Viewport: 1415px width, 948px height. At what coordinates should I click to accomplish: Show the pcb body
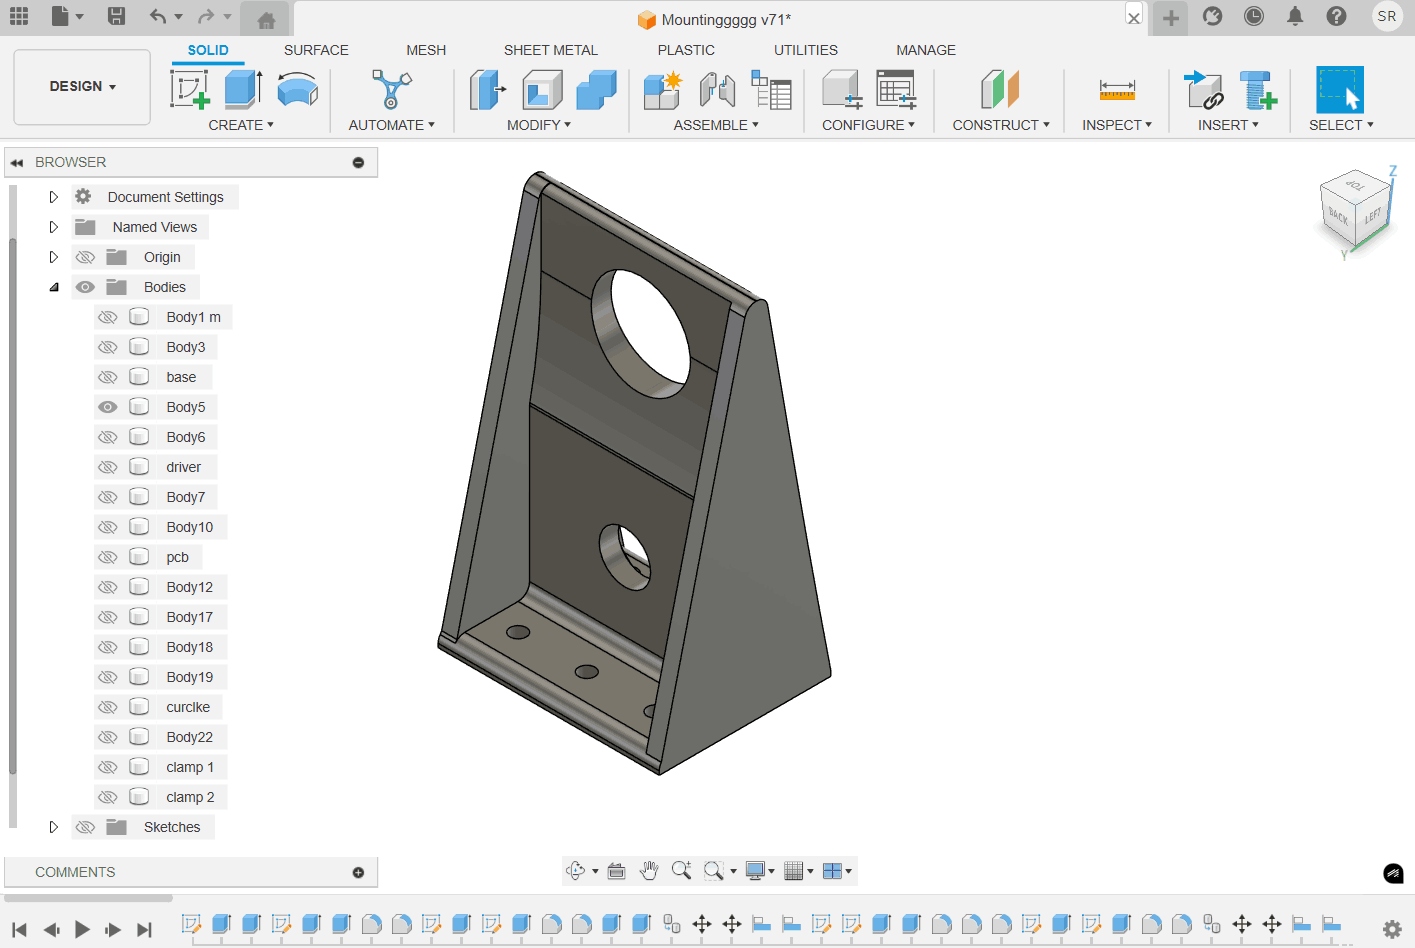click(108, 557)
